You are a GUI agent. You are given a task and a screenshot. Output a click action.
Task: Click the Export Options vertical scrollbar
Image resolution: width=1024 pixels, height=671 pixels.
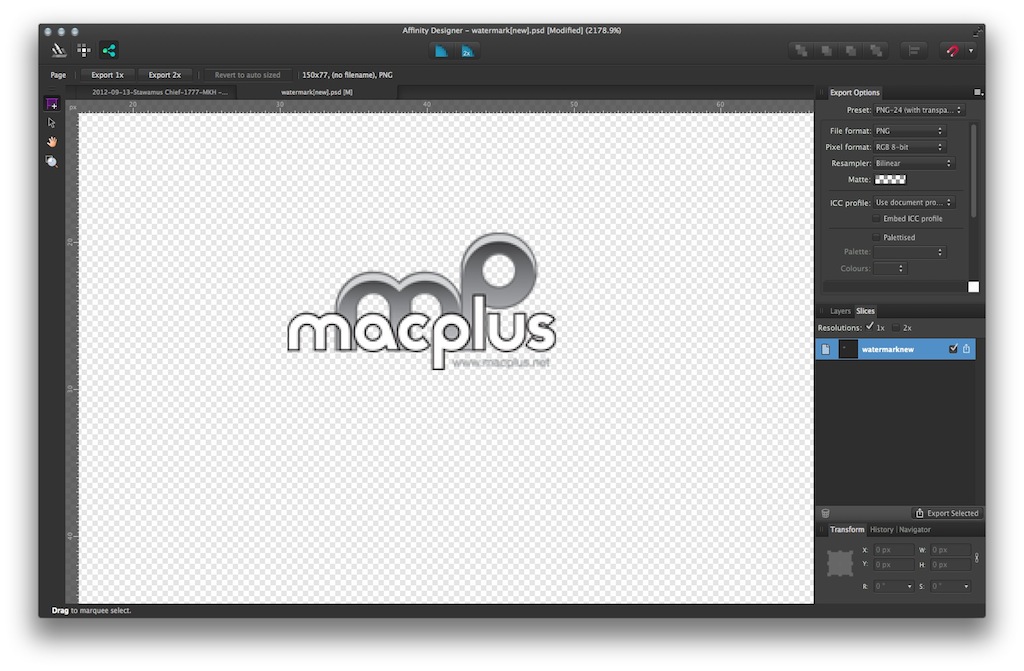(974, 170)
